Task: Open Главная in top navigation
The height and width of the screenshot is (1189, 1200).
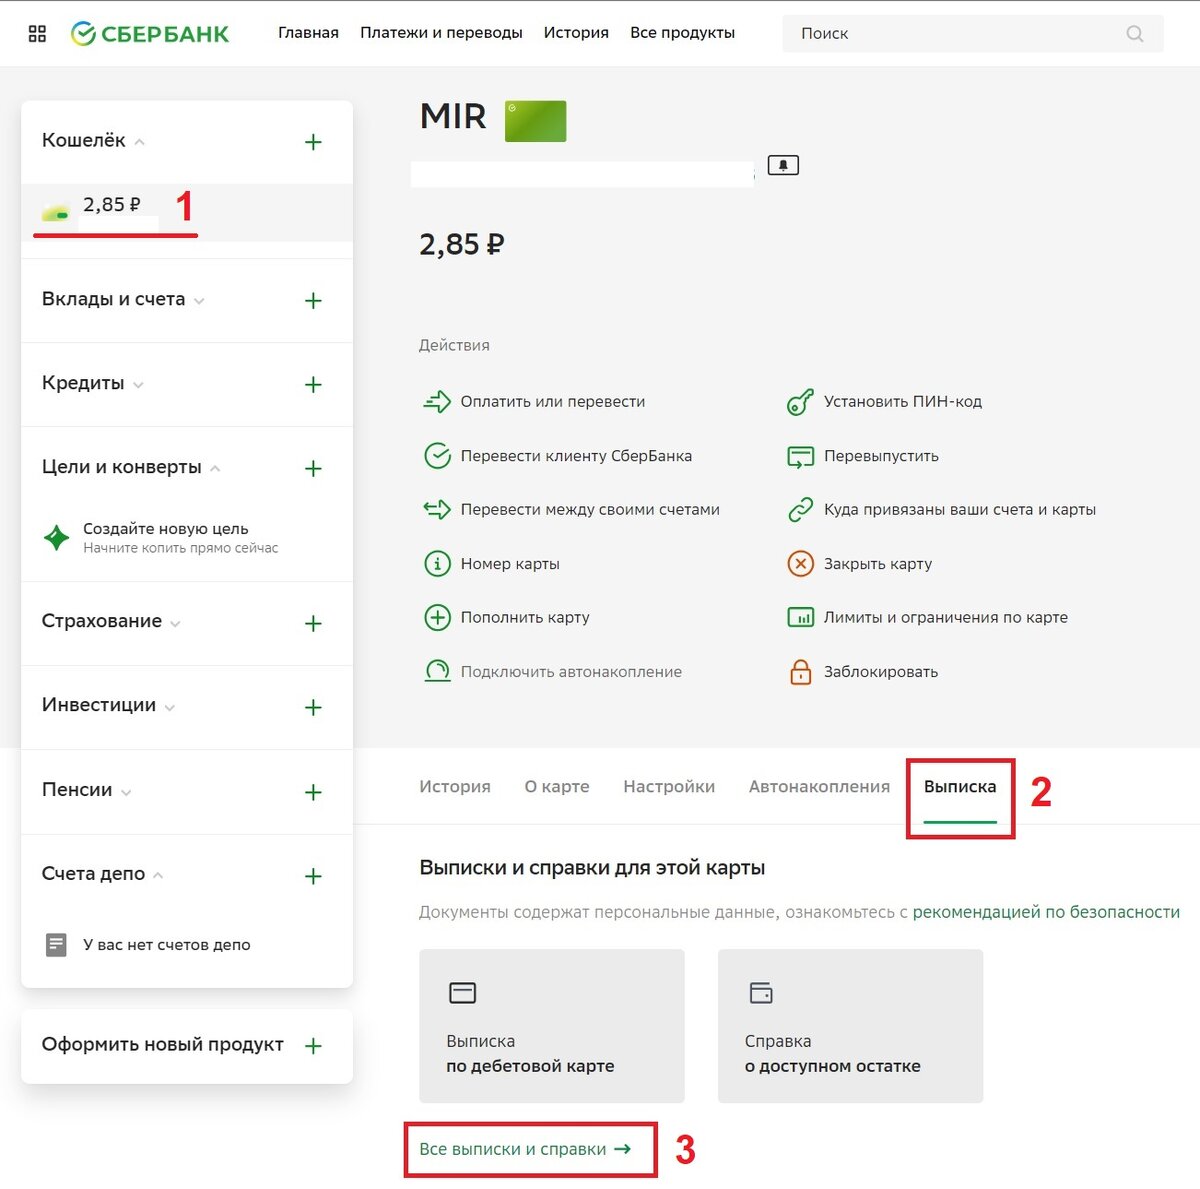Action: point(308,33)
